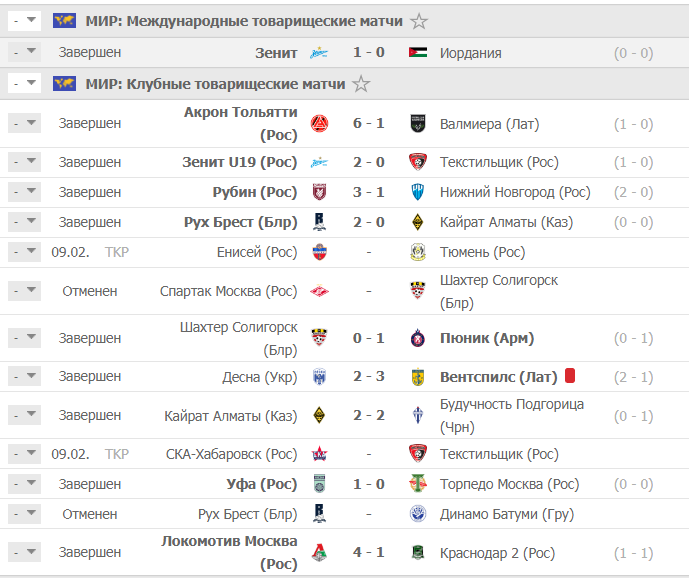Open dropdown for Клубные товарищеские матчи header
This screenshot has width=689, height=578.
(x=24, y=83)
